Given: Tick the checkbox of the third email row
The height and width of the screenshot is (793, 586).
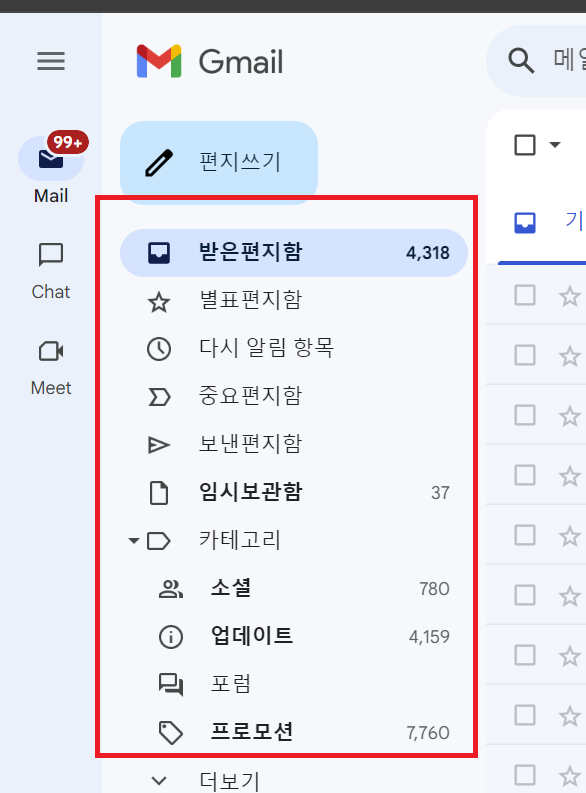Looking at the screenshot, I should [525, 416].
